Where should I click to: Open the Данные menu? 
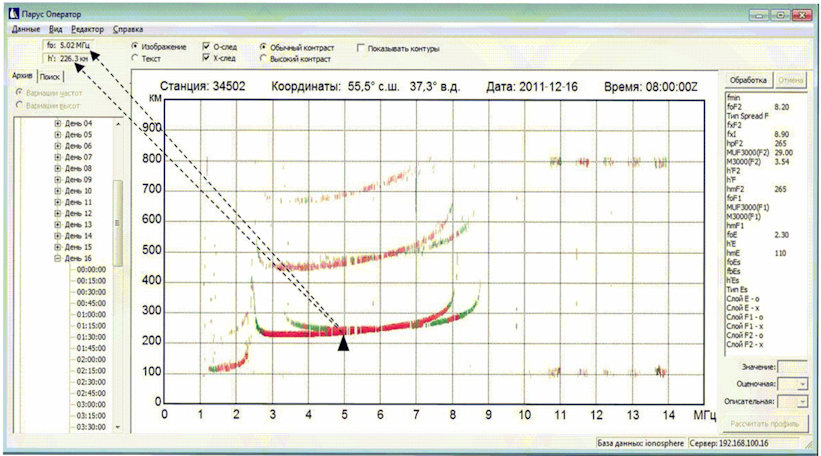click(26, 29)
